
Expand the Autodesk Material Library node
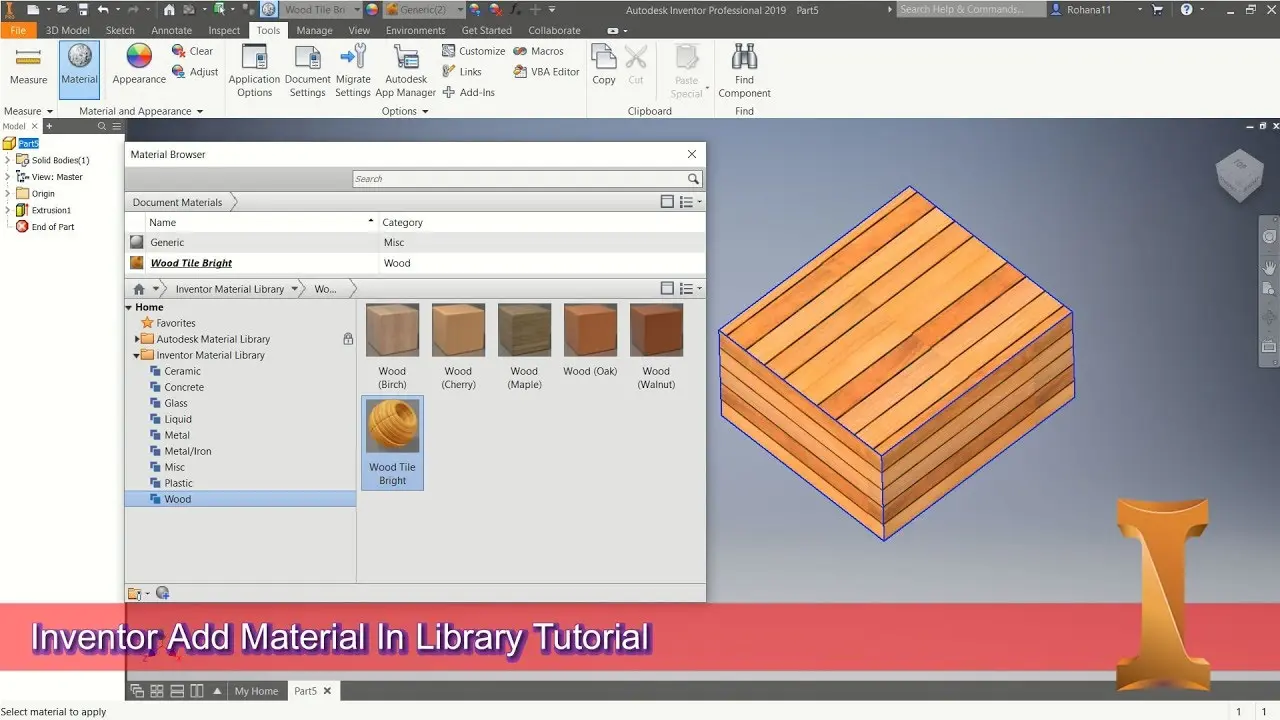137,339
